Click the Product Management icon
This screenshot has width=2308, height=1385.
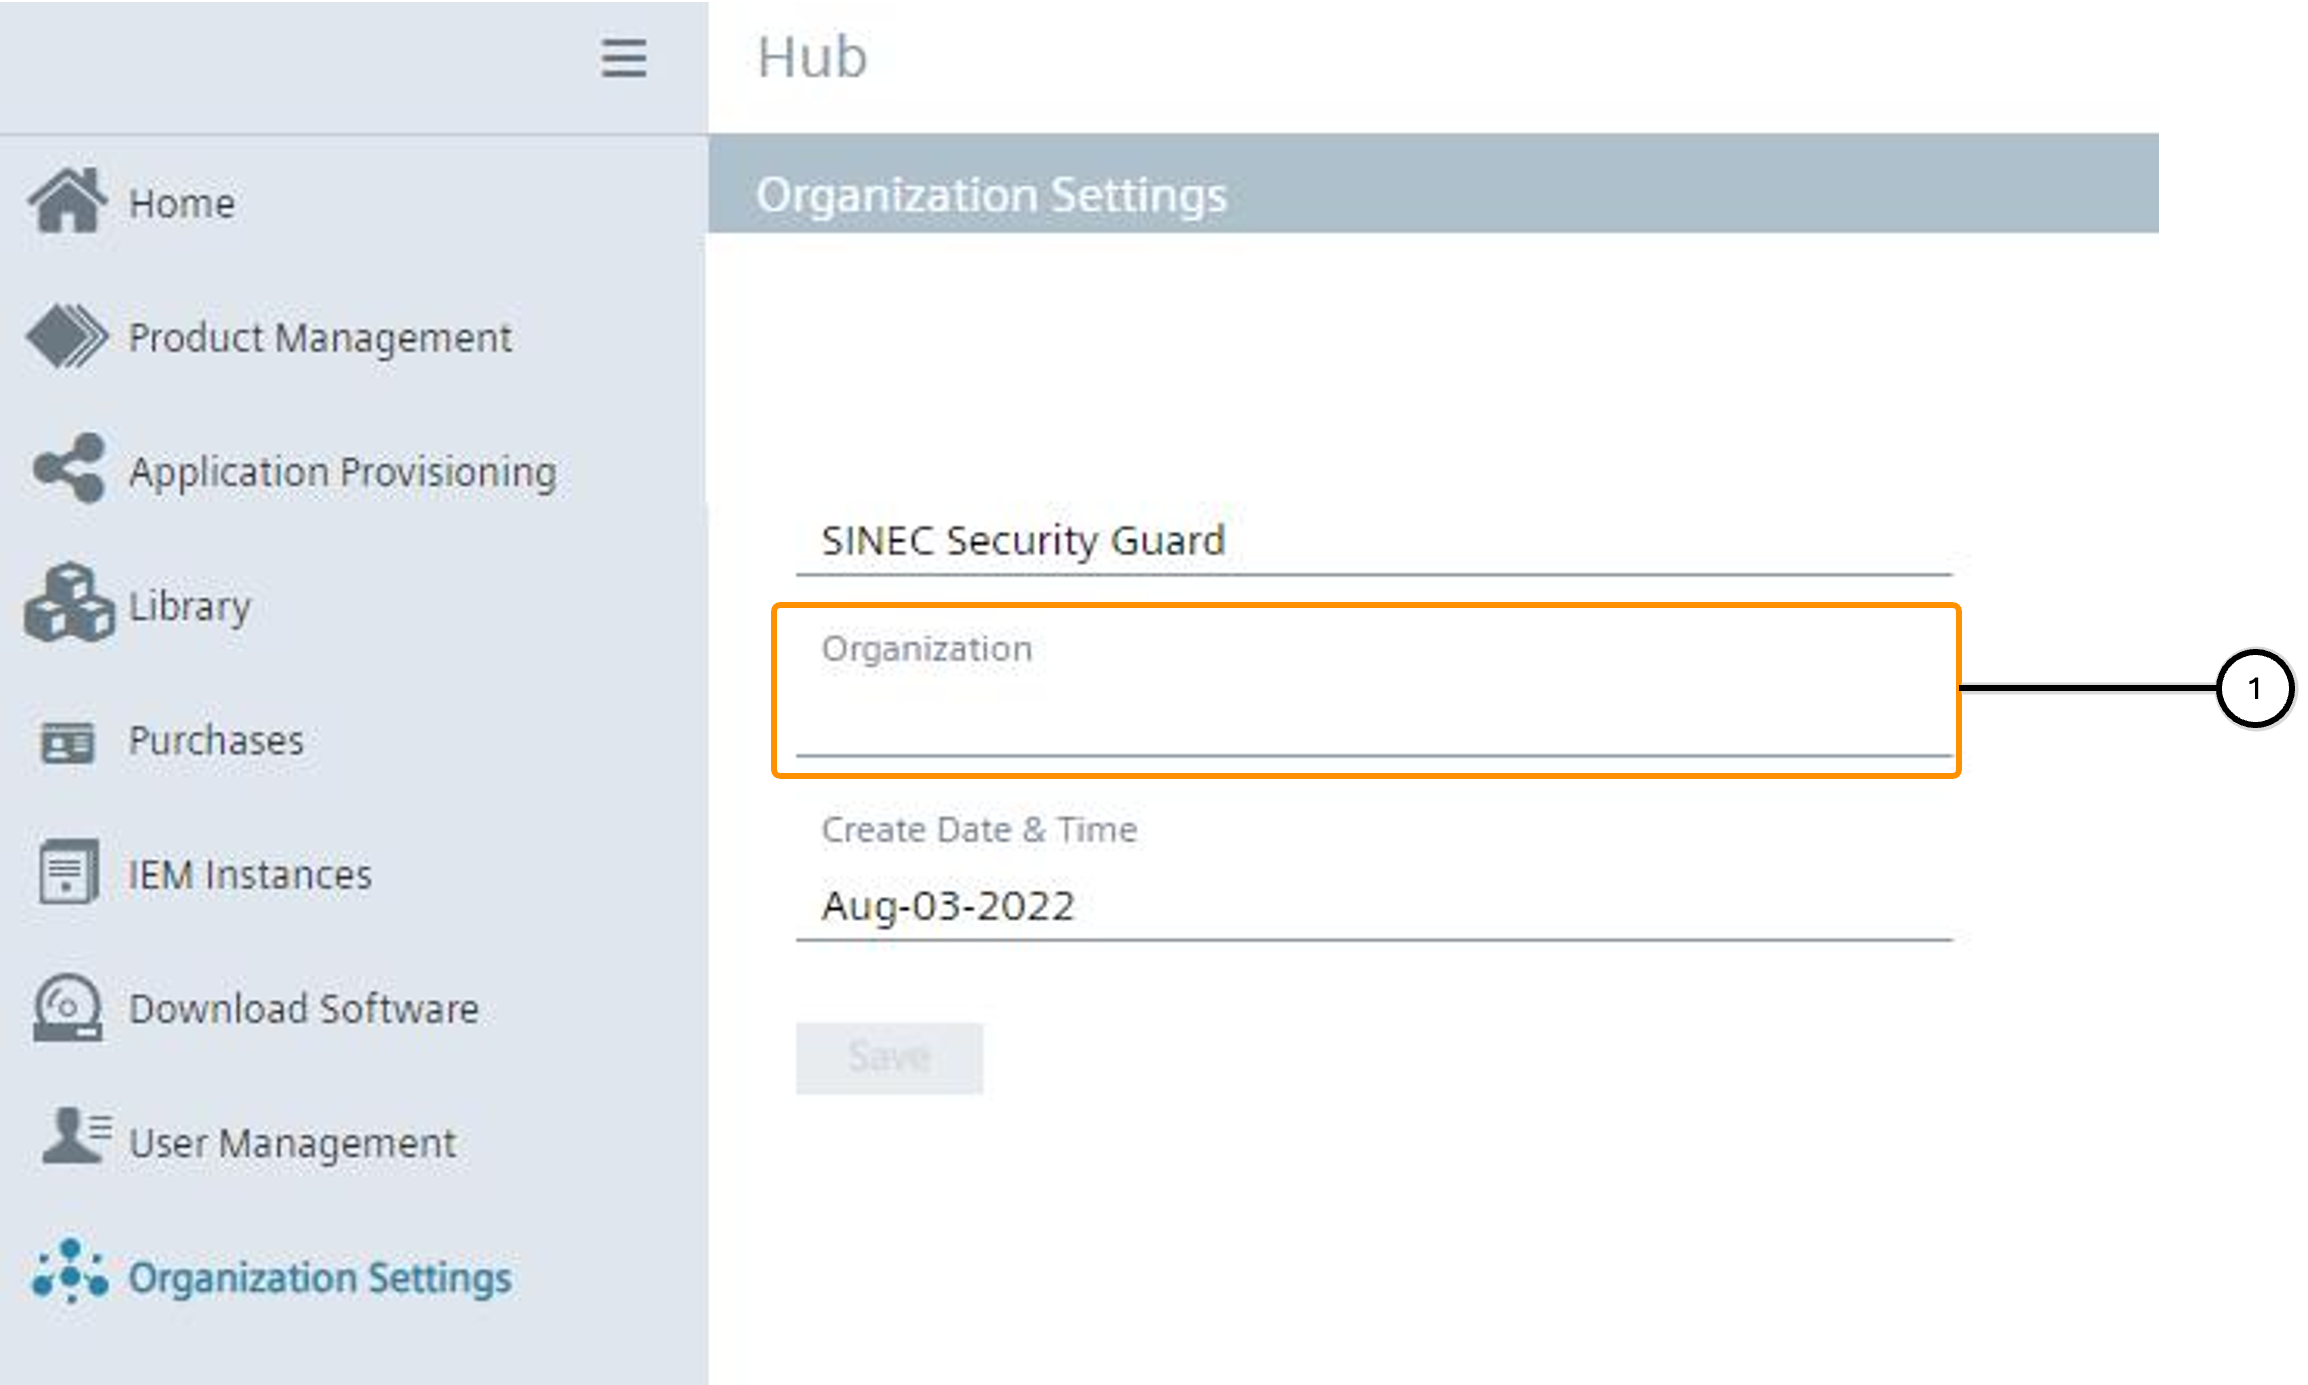point(67,337)
